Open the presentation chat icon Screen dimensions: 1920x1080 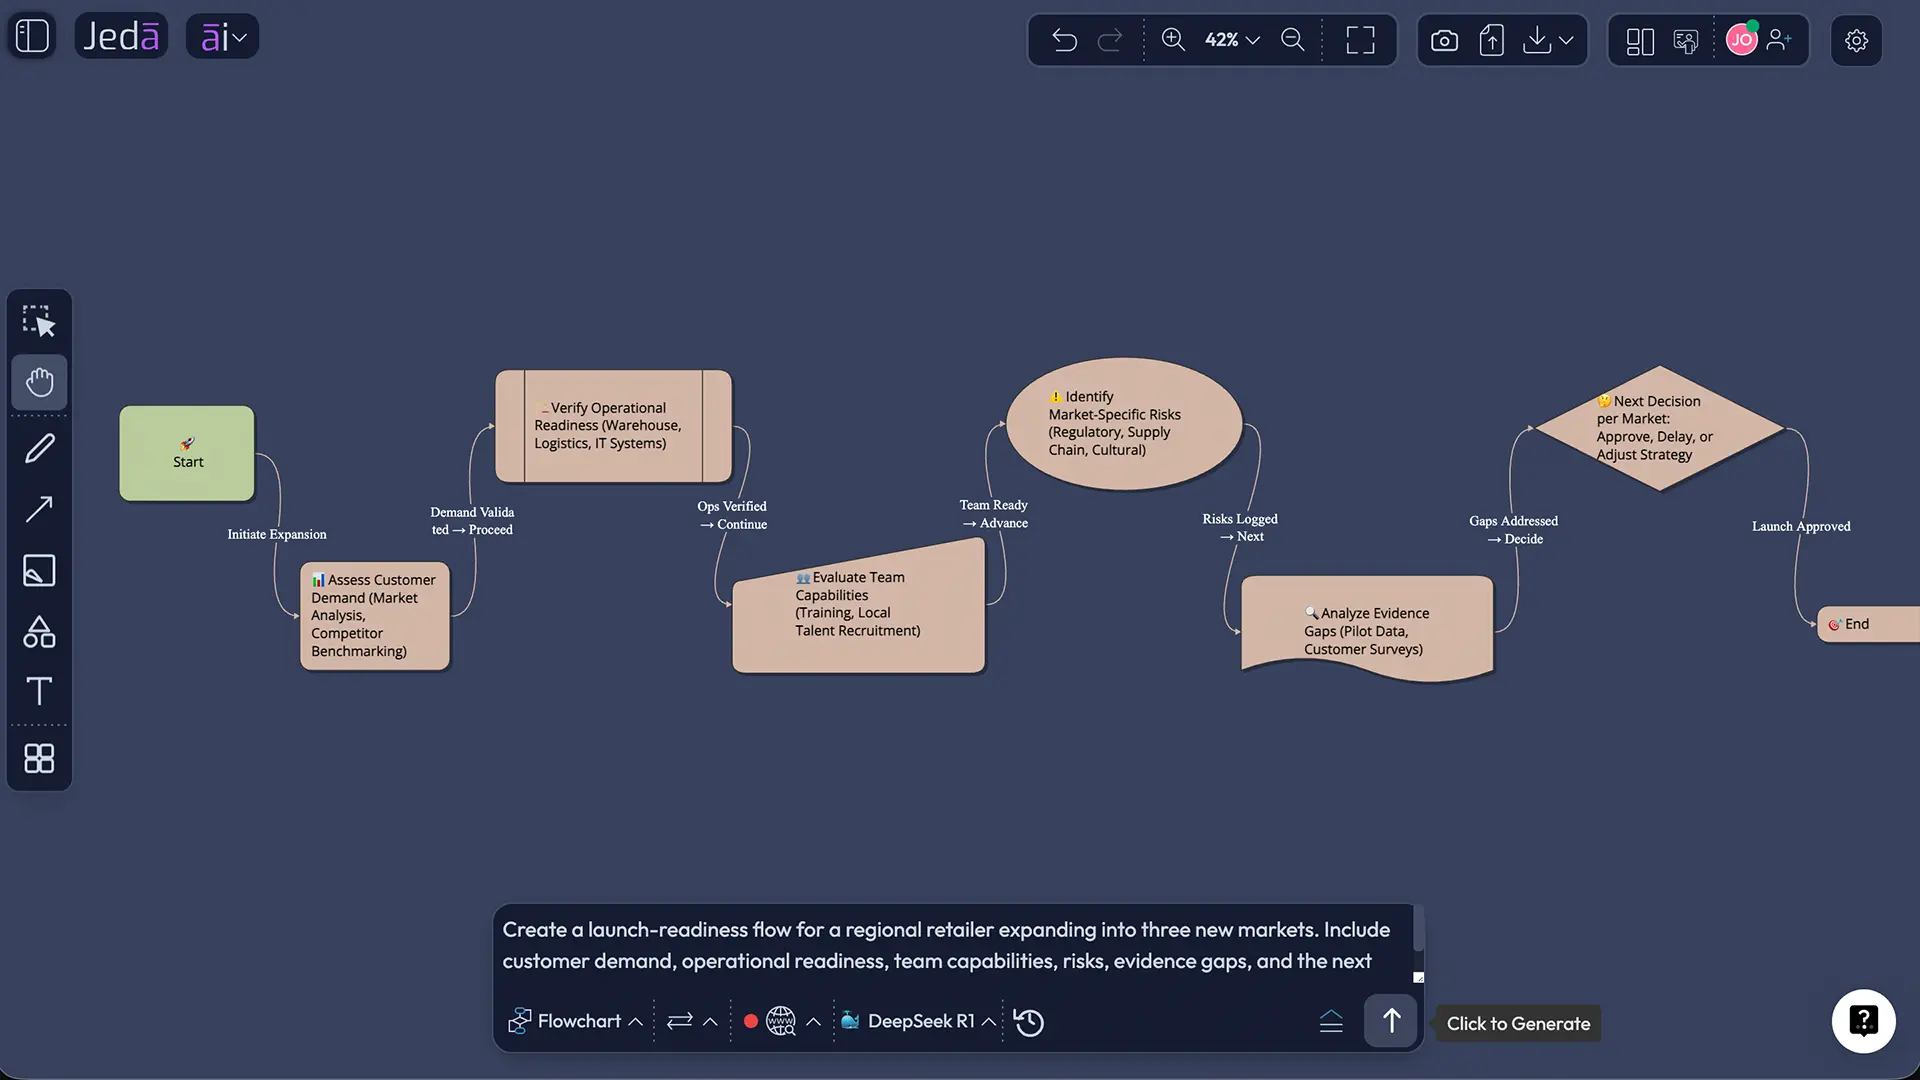pos(1686,41)
